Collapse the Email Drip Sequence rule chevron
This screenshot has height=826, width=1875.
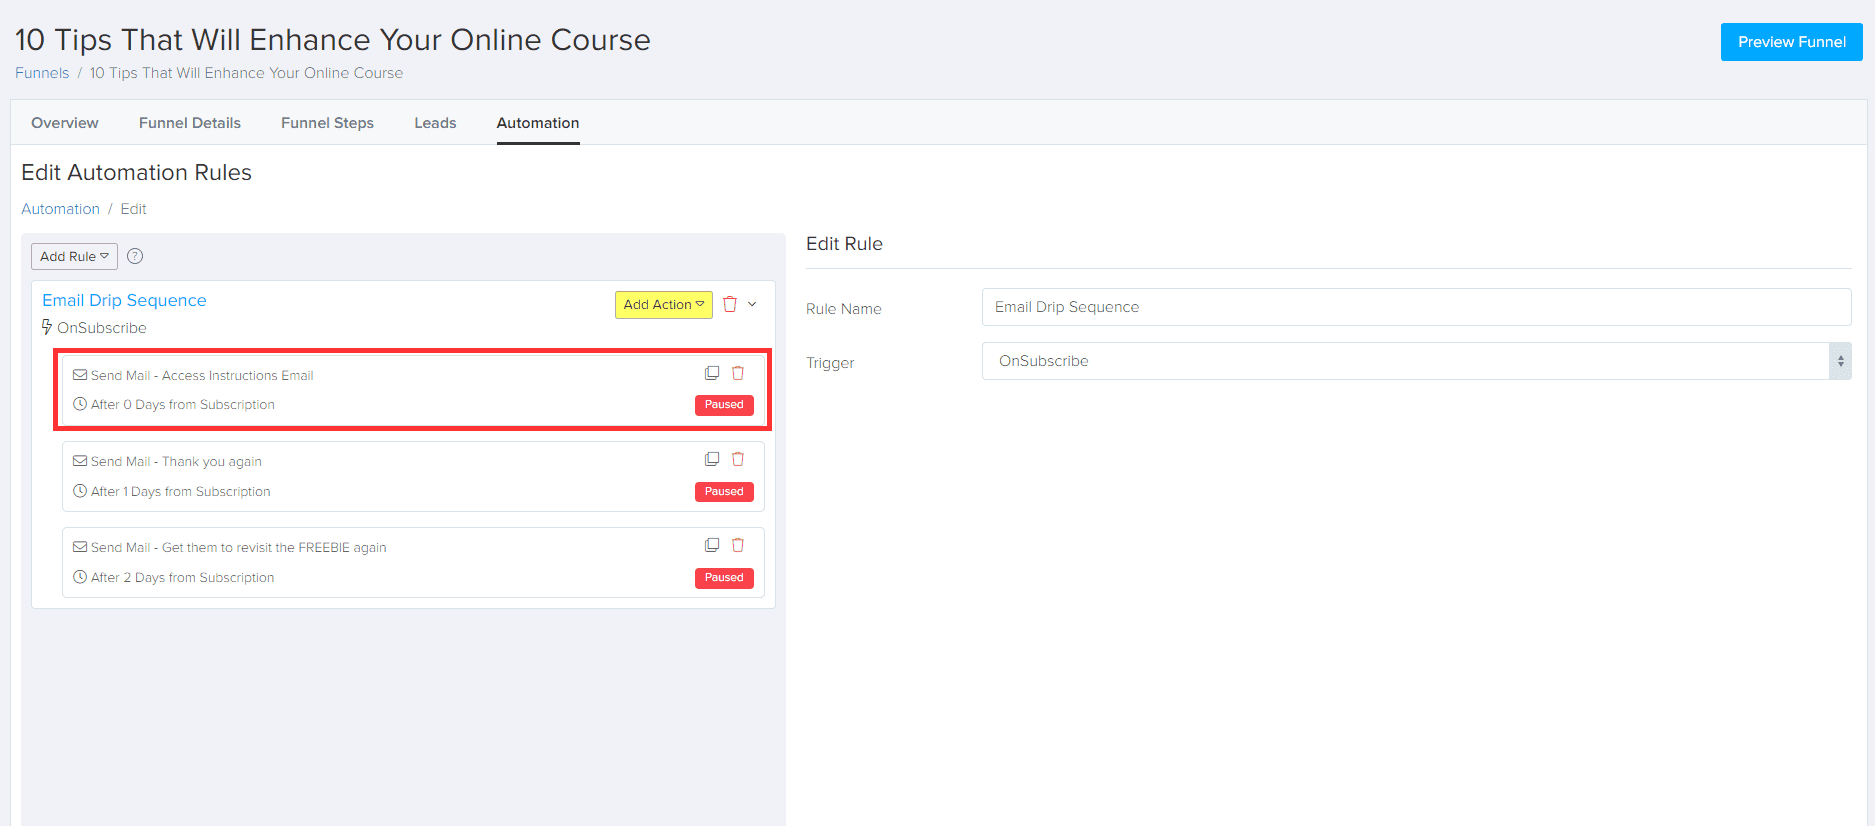coord(752,304)
